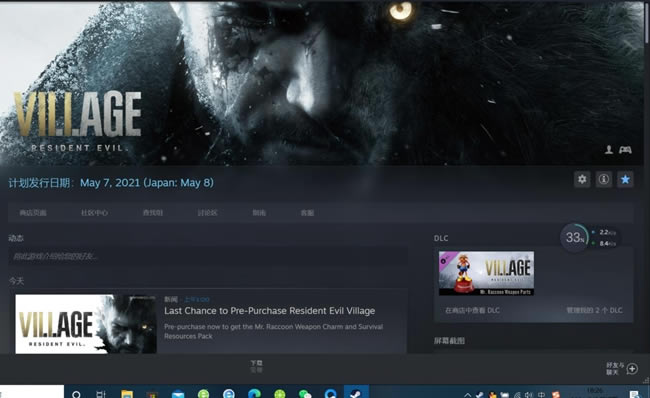Screen dimensions: 650x398
Task: Open the 查找组 find groups tab
Action: [153, 213]
